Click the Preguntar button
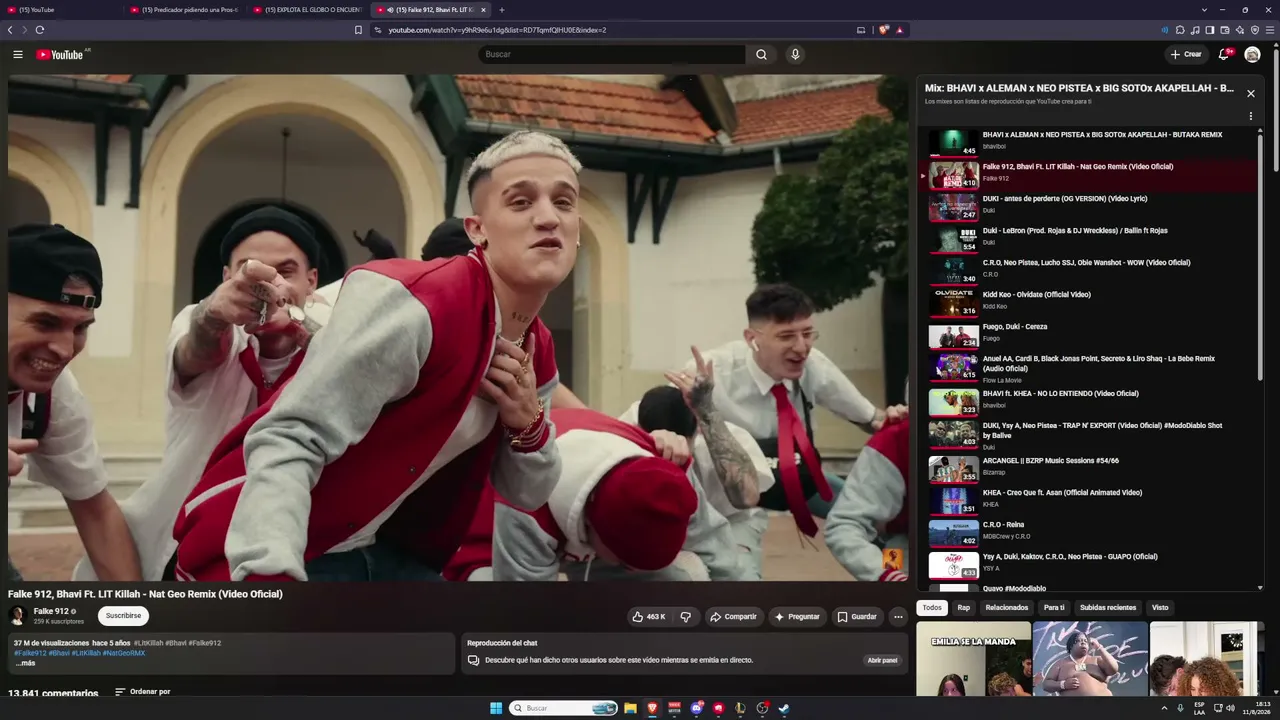 [797, 617]
